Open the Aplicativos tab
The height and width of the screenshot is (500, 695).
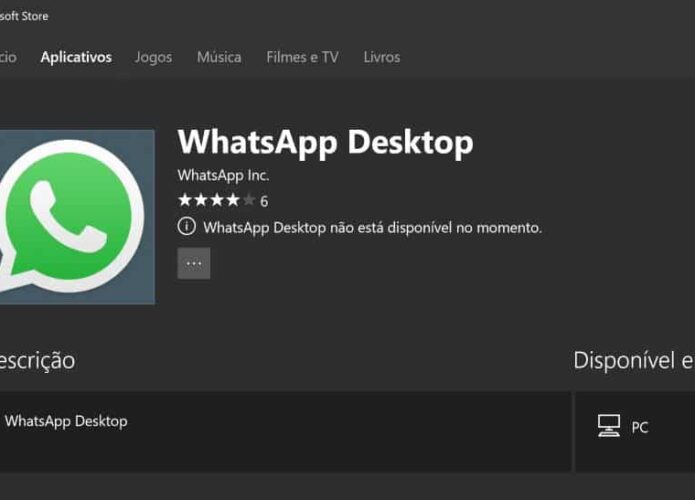76,57
